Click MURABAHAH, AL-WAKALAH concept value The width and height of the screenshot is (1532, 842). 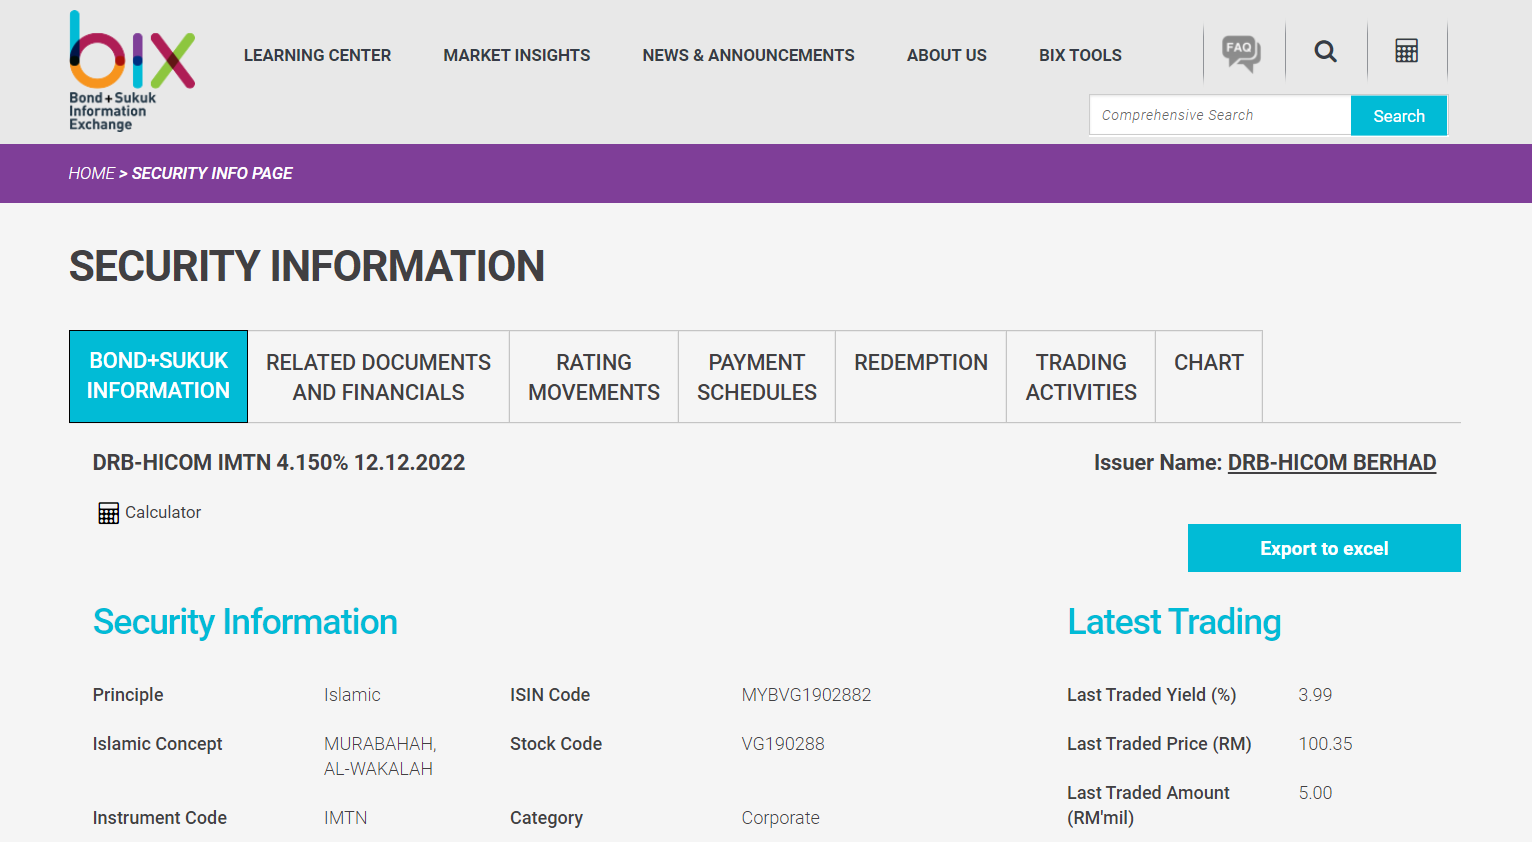380,756
